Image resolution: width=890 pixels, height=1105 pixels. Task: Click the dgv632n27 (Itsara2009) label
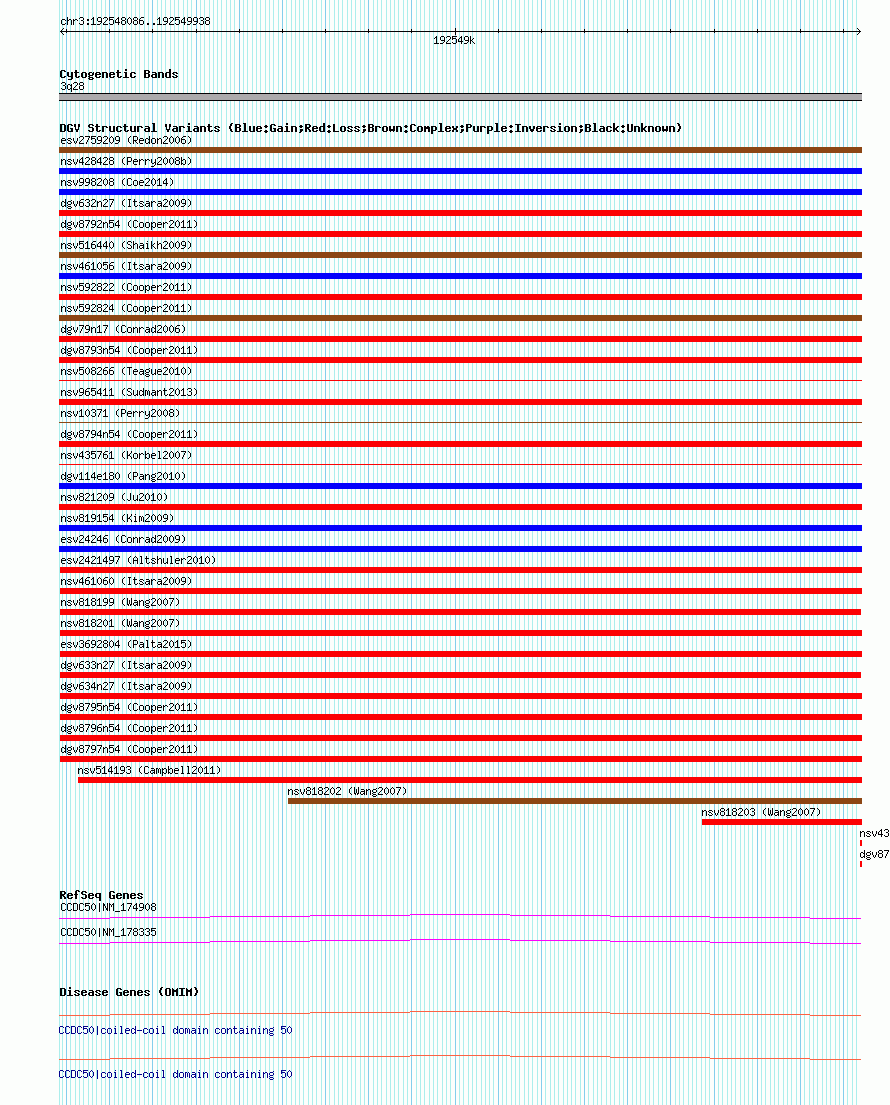coord(126,204)
